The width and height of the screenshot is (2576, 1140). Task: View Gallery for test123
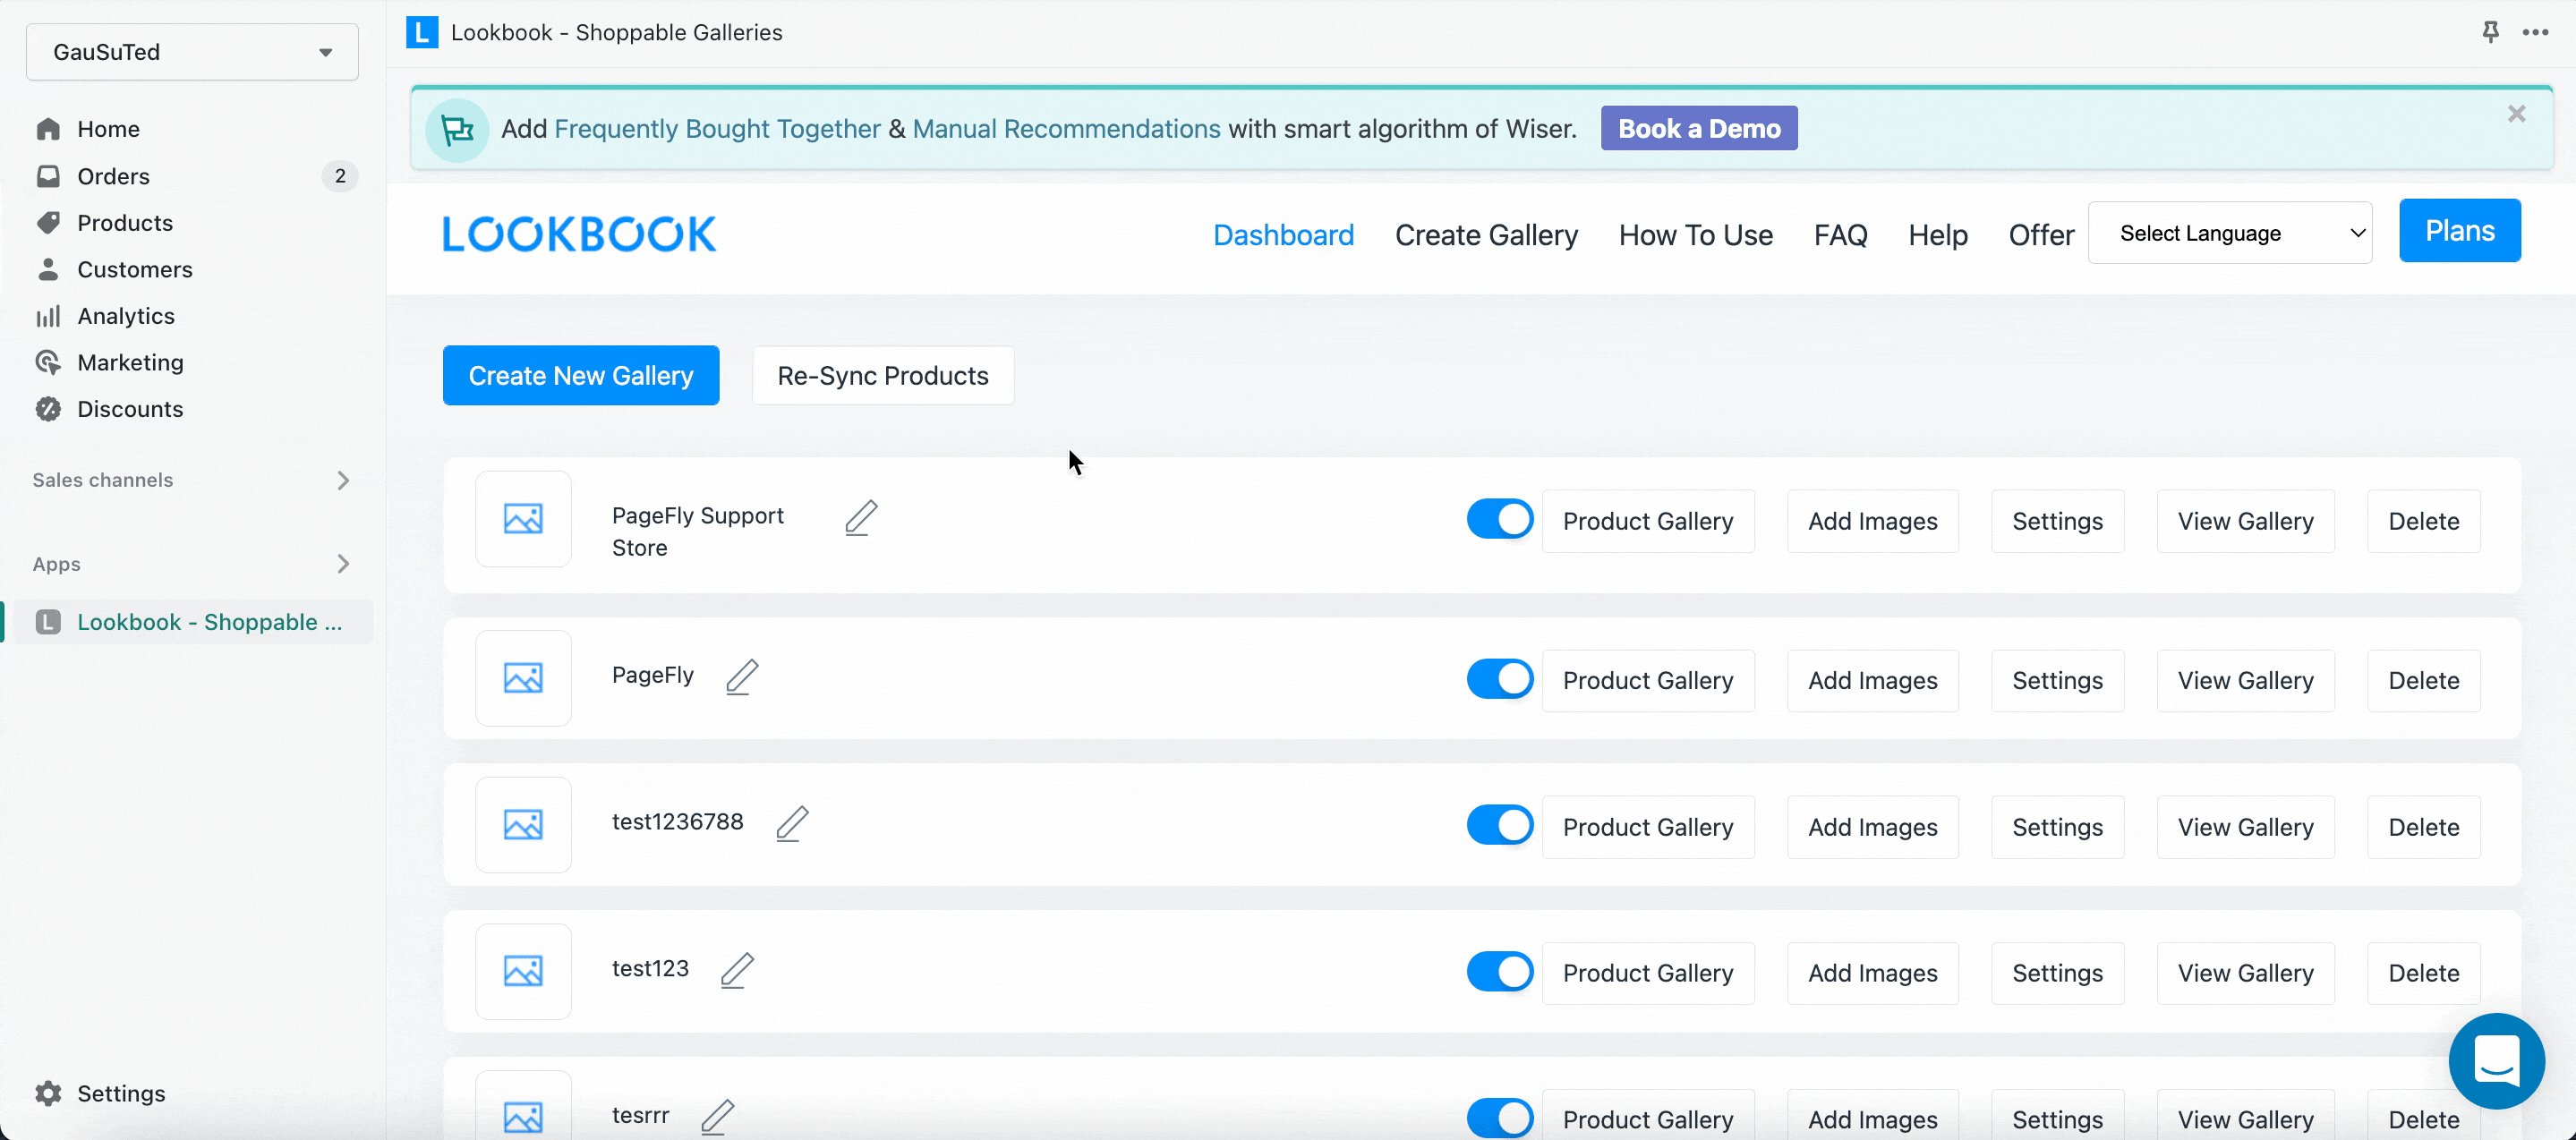pos(2245,973)
